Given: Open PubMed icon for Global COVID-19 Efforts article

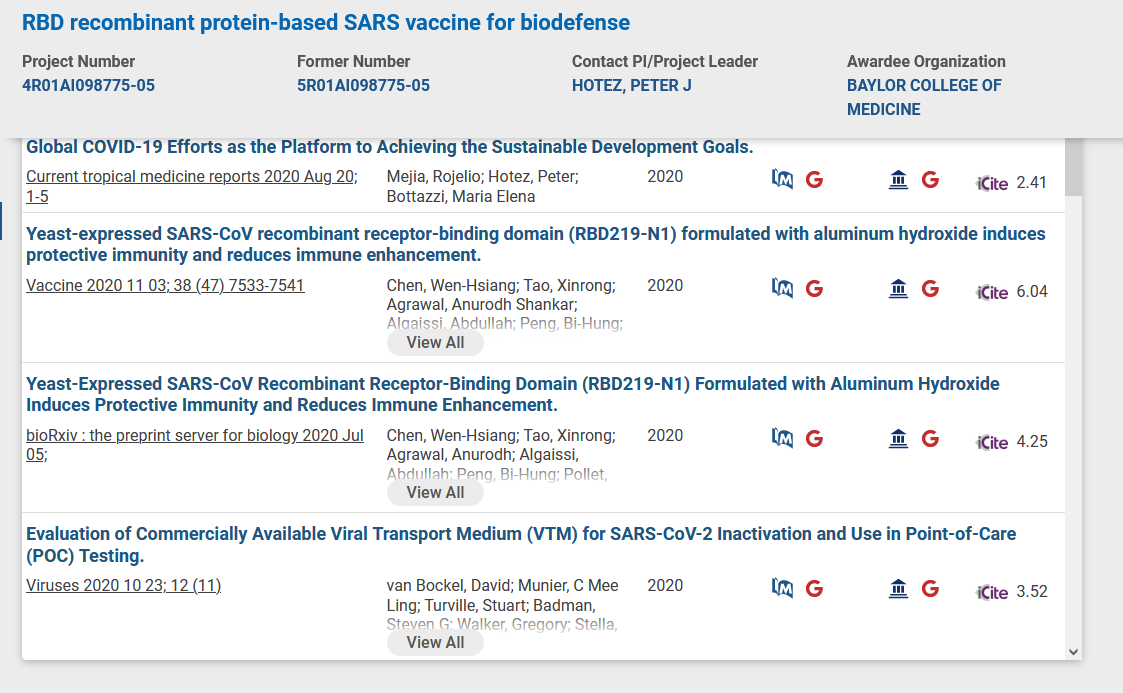Looking at the screenshot, I should 782,179.
